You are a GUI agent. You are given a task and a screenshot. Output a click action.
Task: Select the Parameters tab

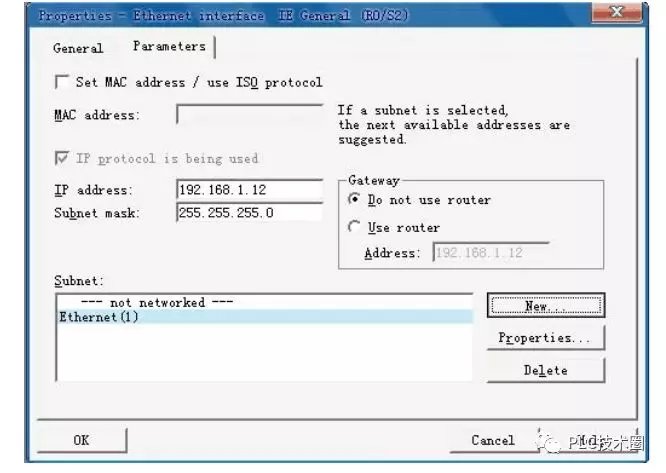point(169,47)
